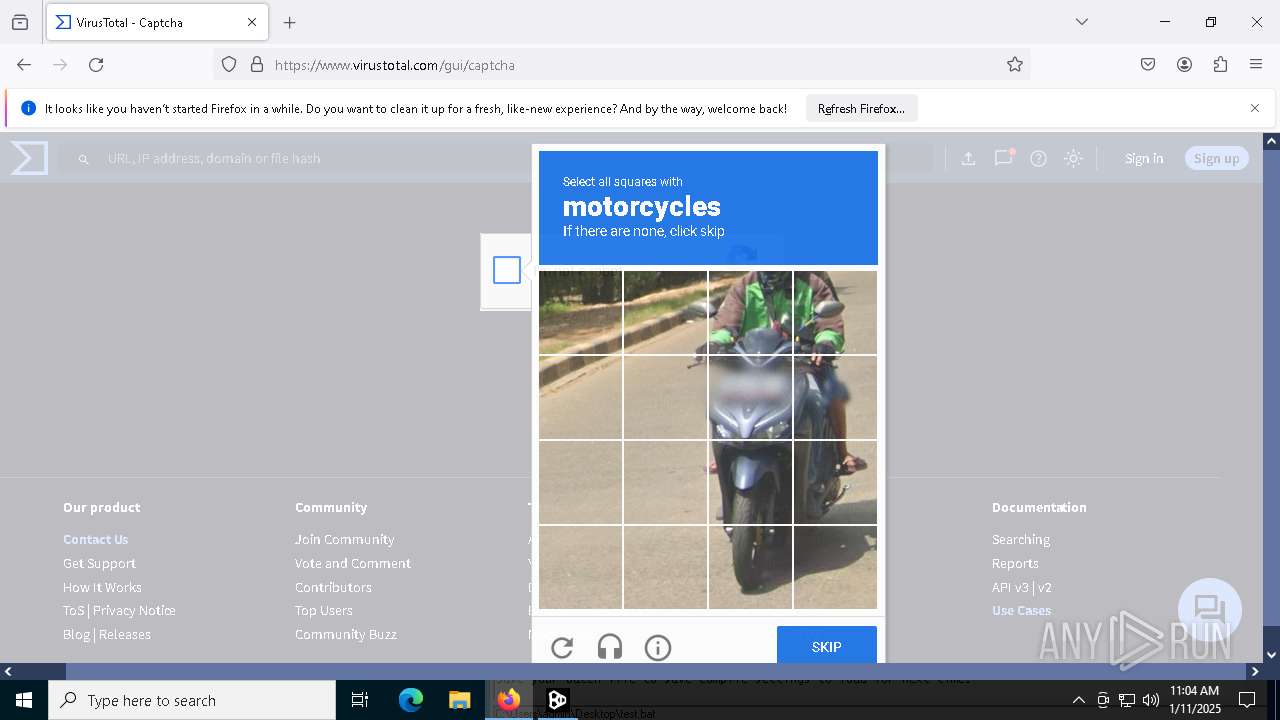
Task: Click the SKIP button
Action: pos(827,646)
